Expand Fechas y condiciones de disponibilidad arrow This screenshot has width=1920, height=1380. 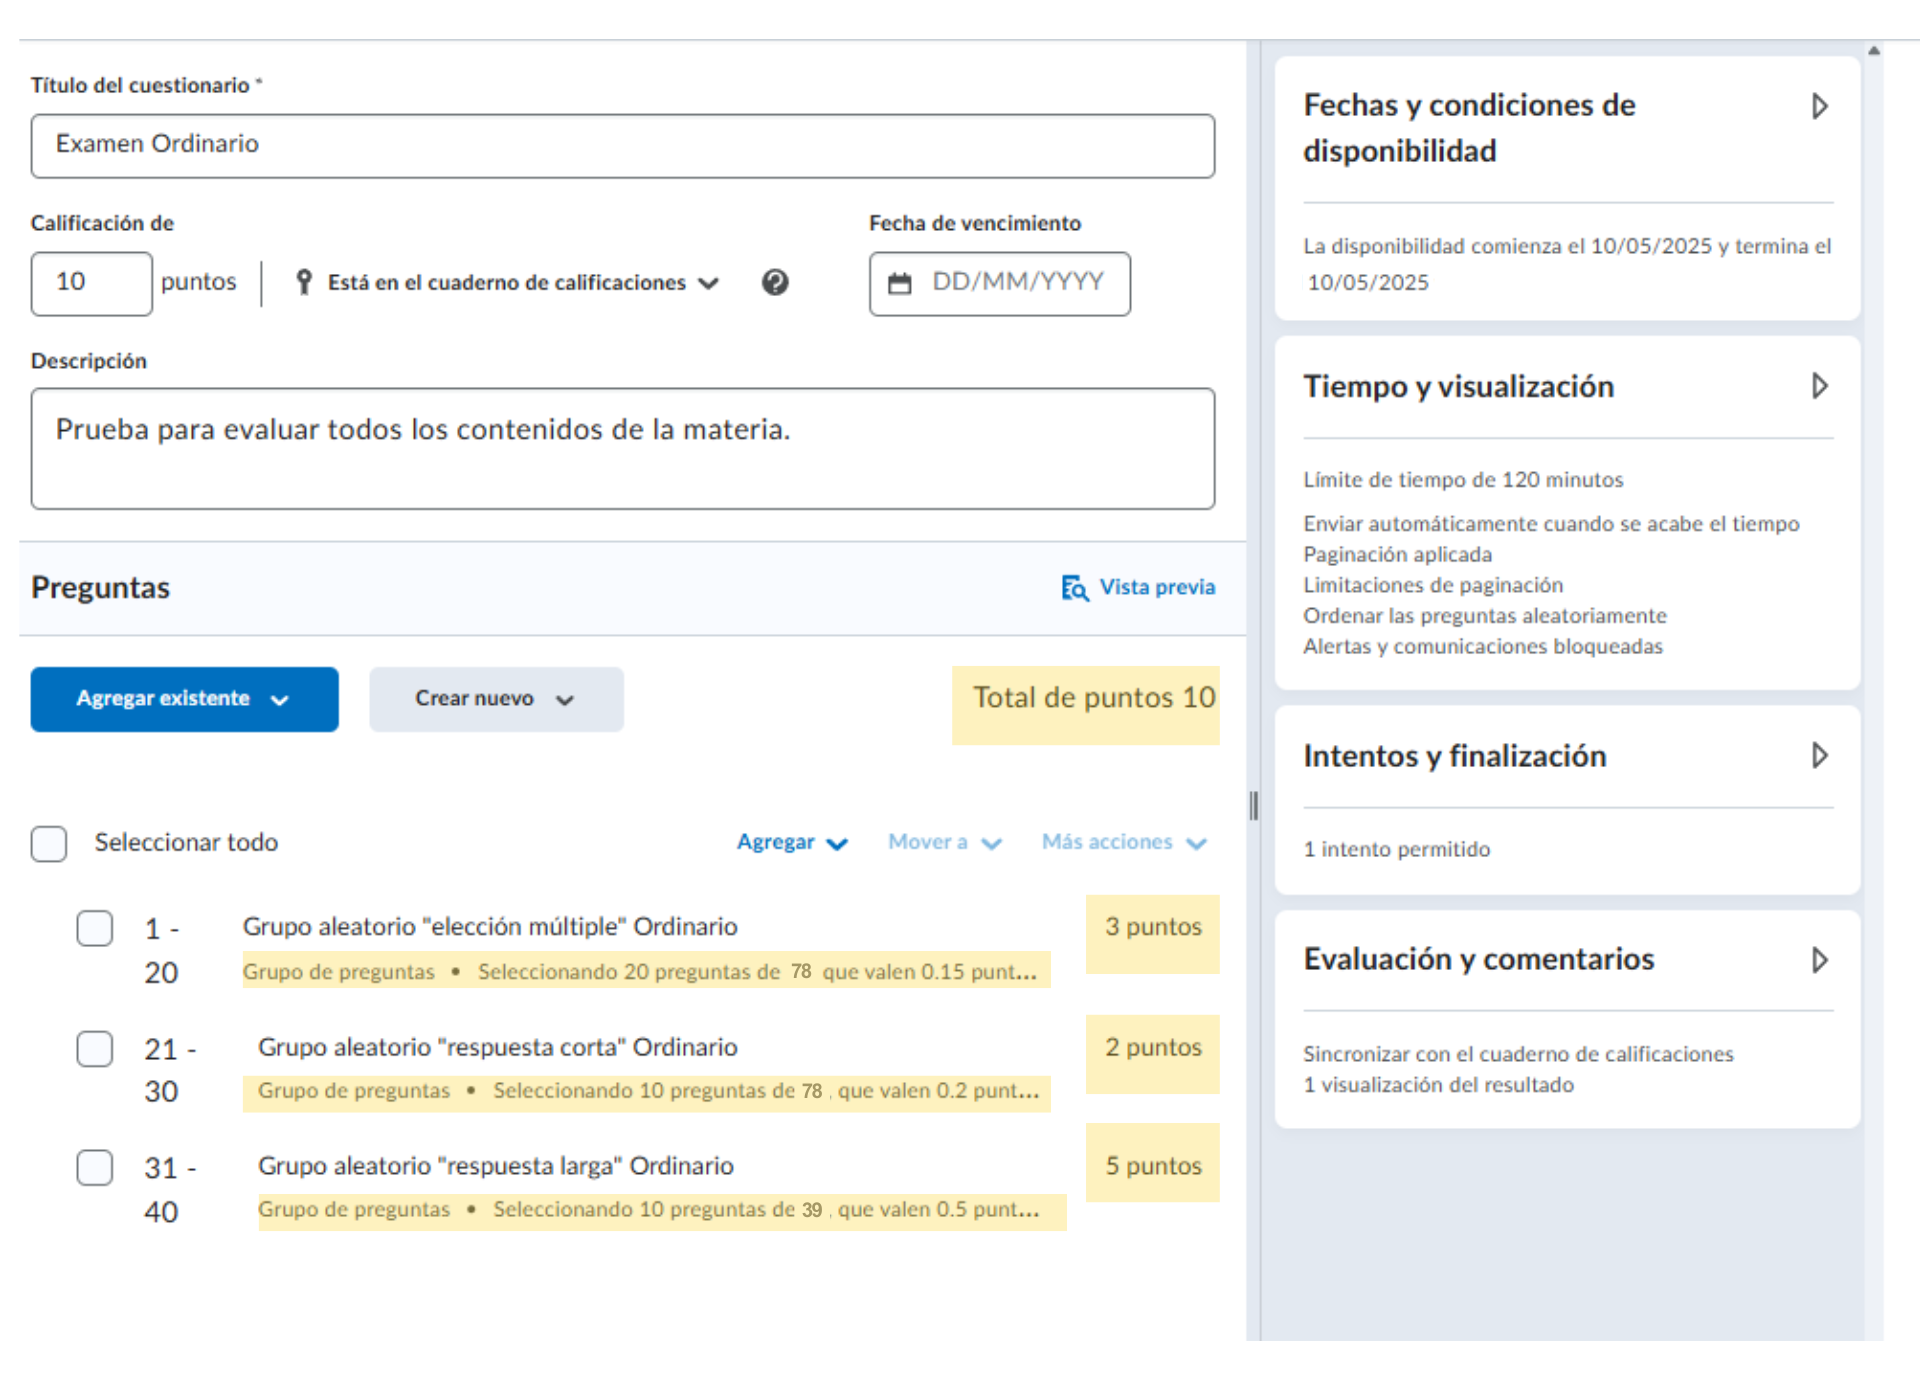coord(1819,107)
